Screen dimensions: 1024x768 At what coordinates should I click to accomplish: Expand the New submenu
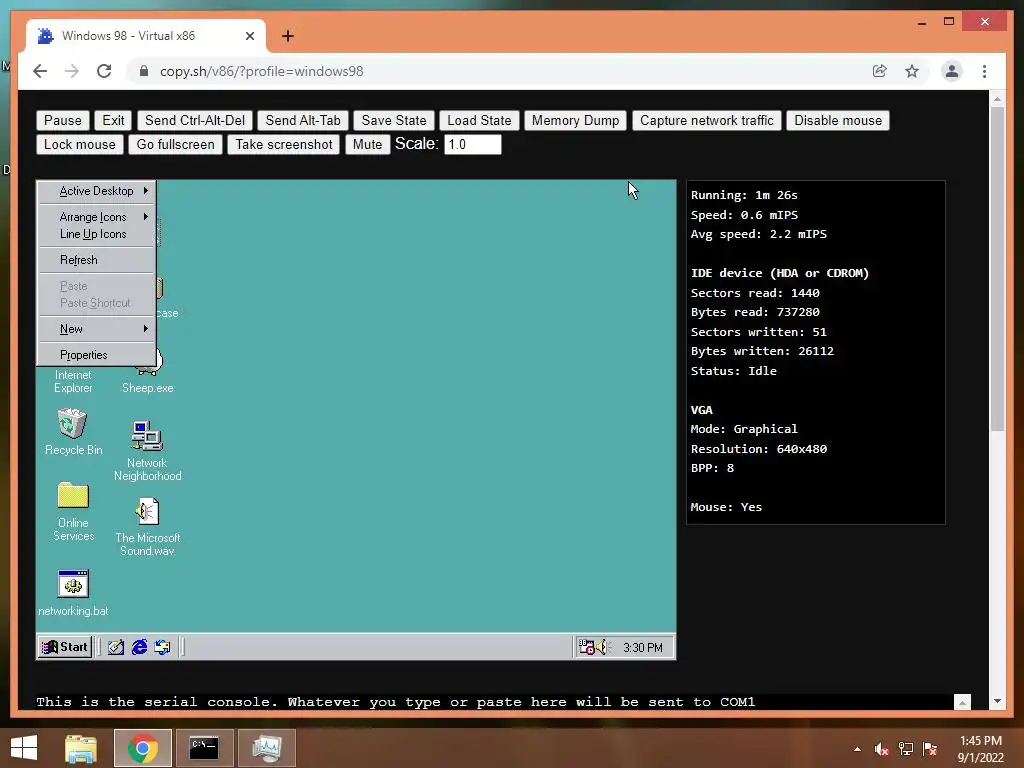pyautogui.click(x=97, y=329)
